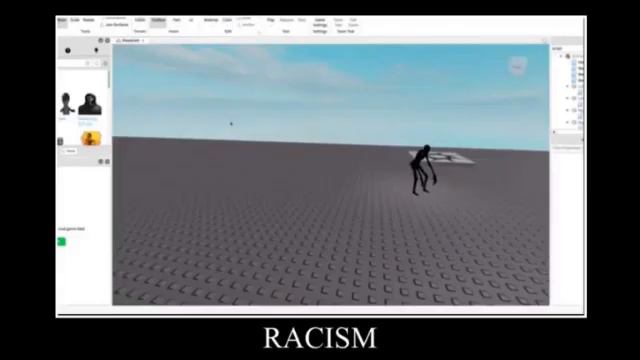The image size is (640, 360).
Task: Expand the first collapsed service below Workspace children
Action: (x=567, y=87)
